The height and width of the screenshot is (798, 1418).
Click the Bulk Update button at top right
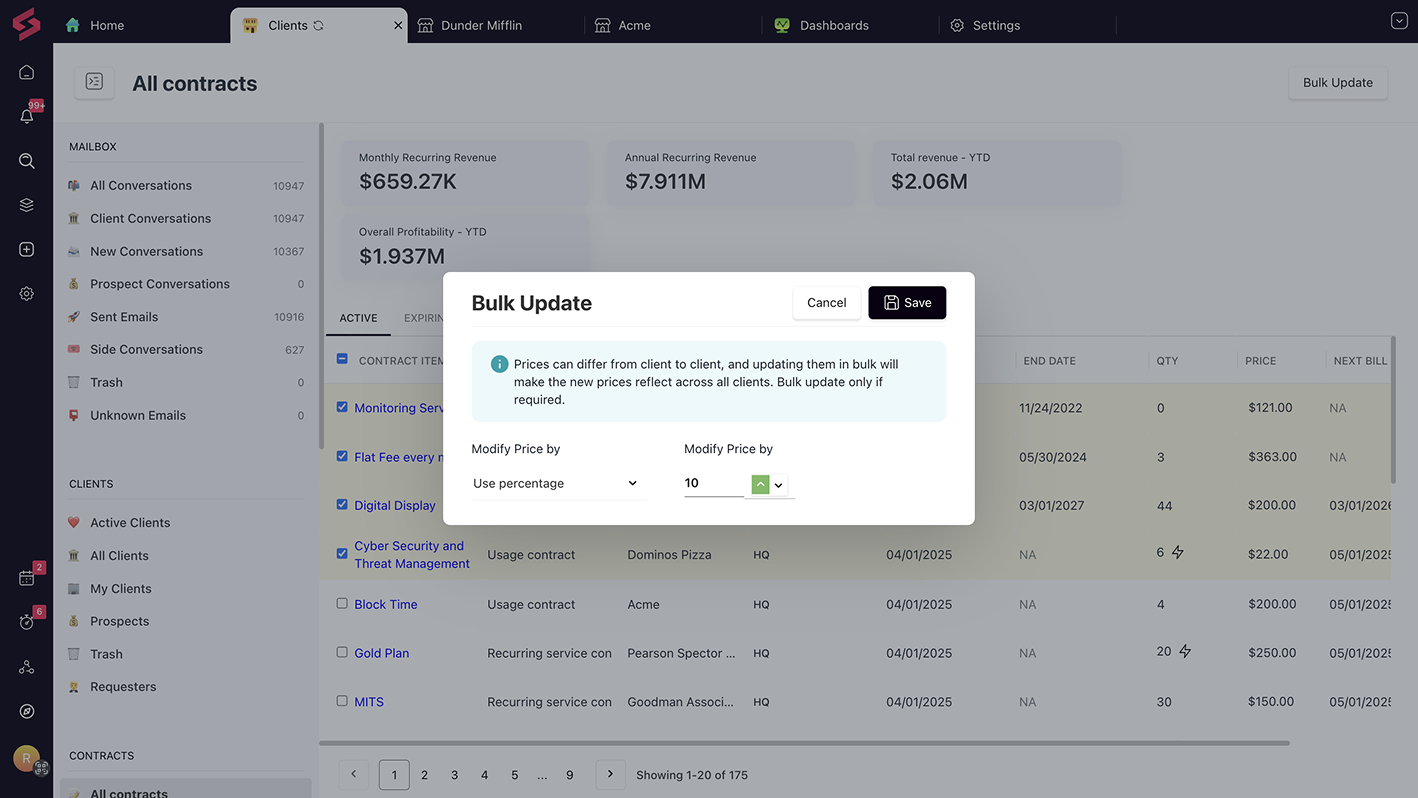[1338, 83]
